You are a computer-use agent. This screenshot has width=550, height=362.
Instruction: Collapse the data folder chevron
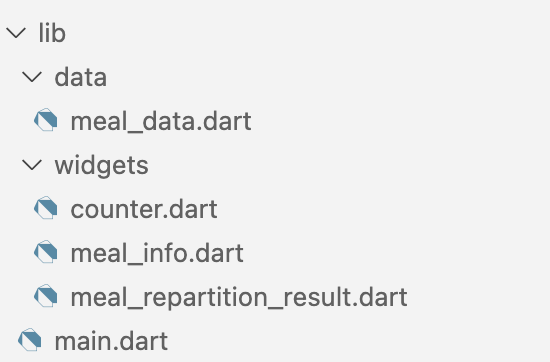(32, 77)
